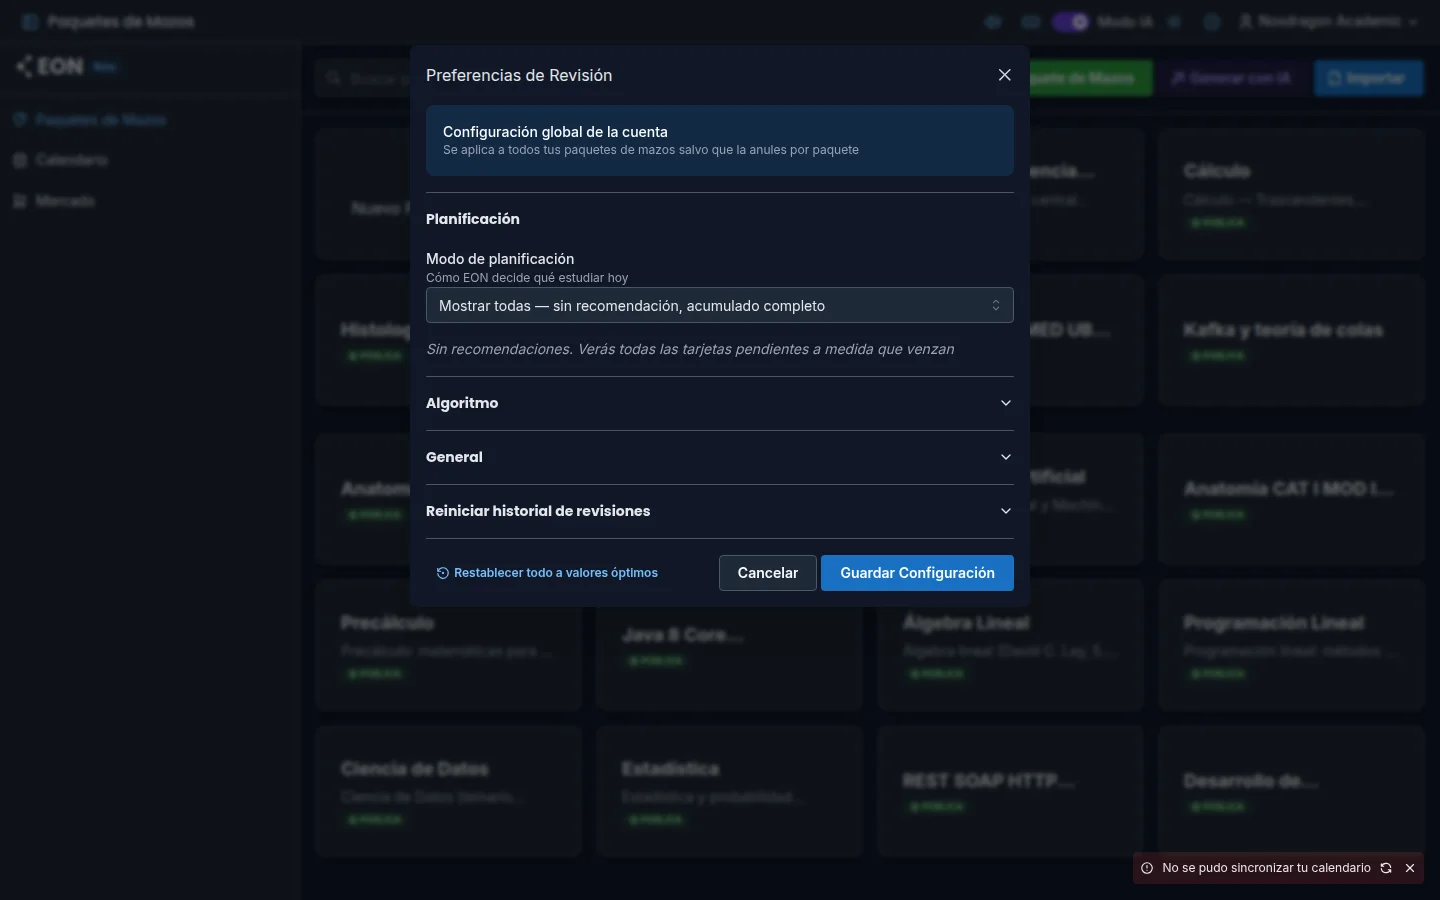Open the Modo de planificación dropdown
This screenshot has width=1440, height=900.
pyautogui.click(x=720, y=305)
